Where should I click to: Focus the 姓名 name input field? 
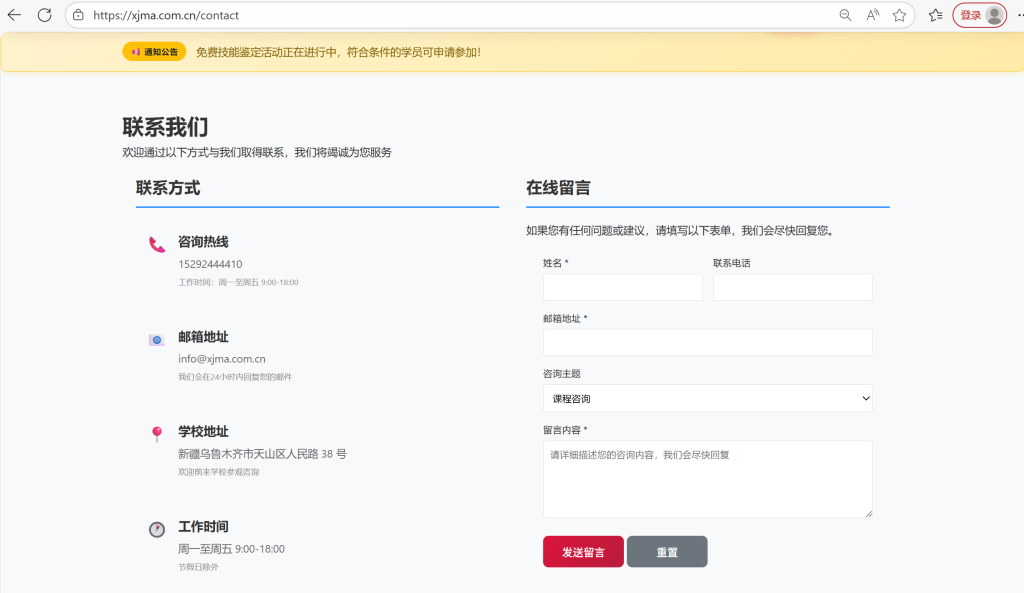(622, 288)
